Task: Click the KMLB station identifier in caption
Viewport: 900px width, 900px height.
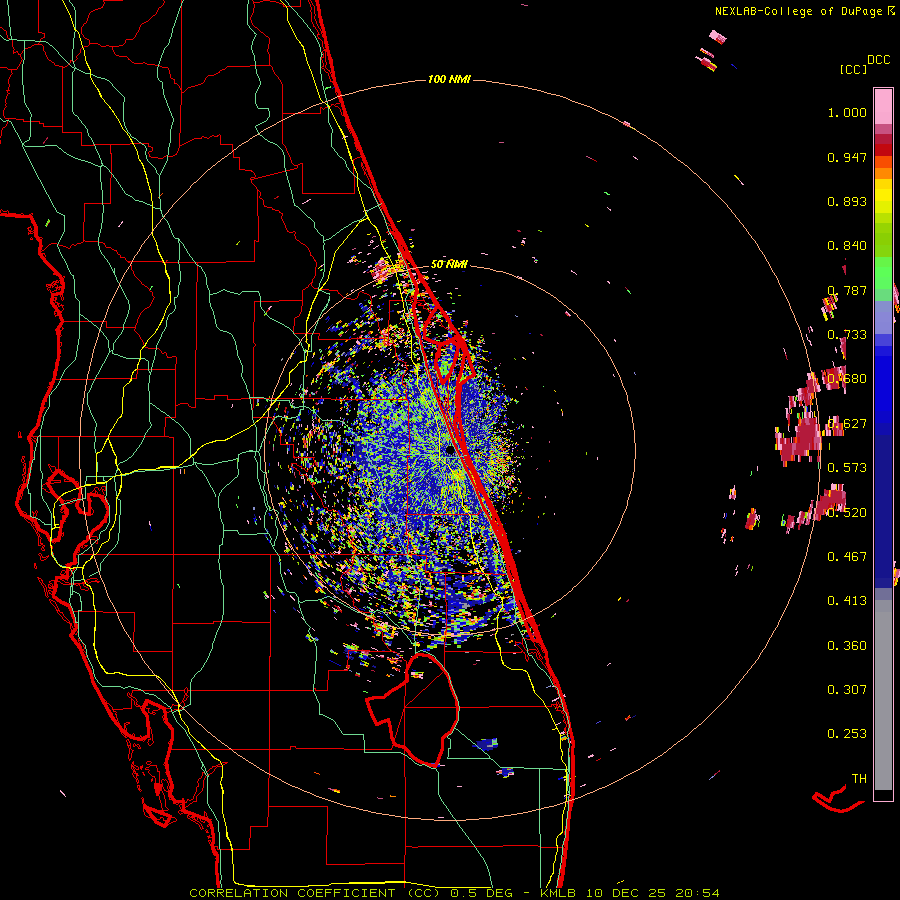Action: (560, 893)
